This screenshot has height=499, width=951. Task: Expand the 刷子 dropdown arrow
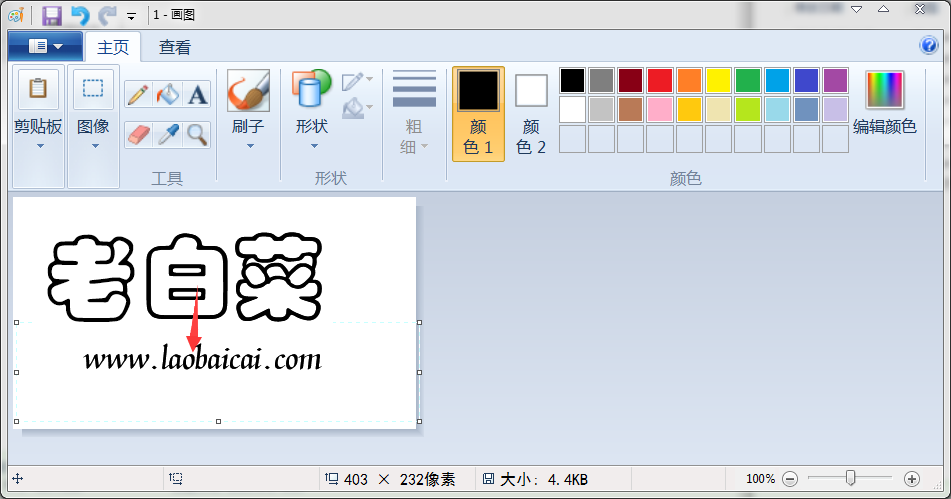[x=250, y=146]
